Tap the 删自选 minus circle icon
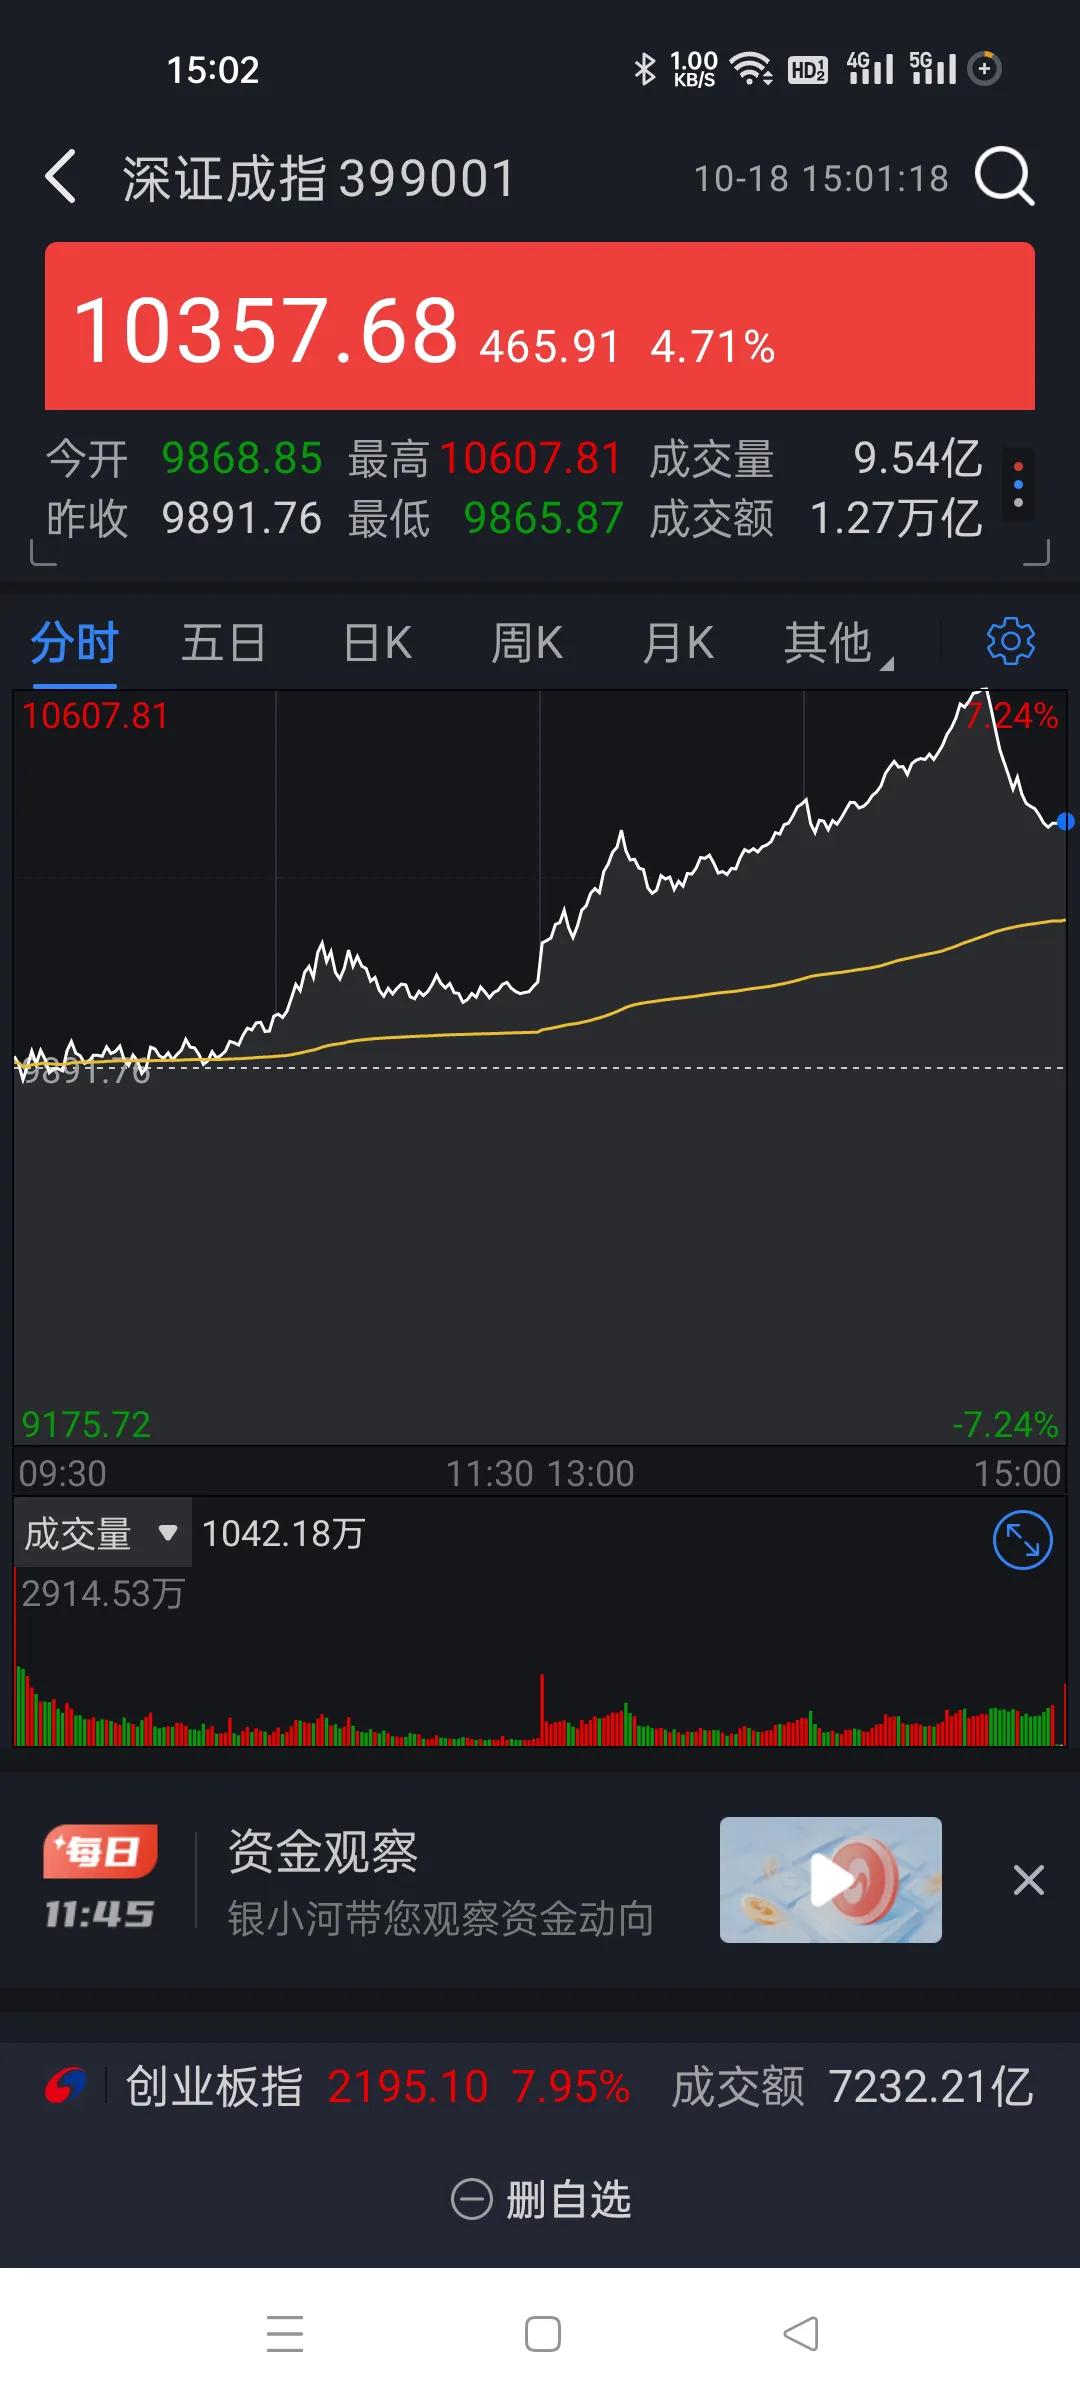The image size is (1080, 2400). tap(472, 2199)
